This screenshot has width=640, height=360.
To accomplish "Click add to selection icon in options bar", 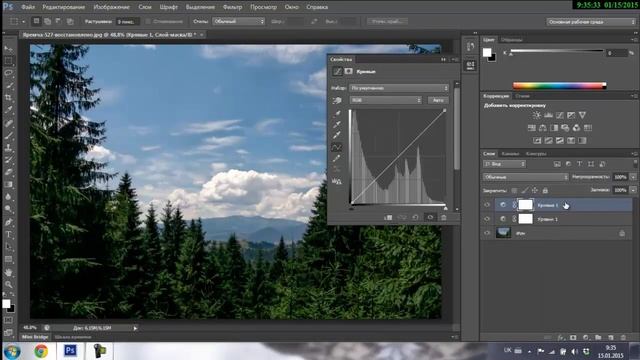I will click(x=48, y=21).
